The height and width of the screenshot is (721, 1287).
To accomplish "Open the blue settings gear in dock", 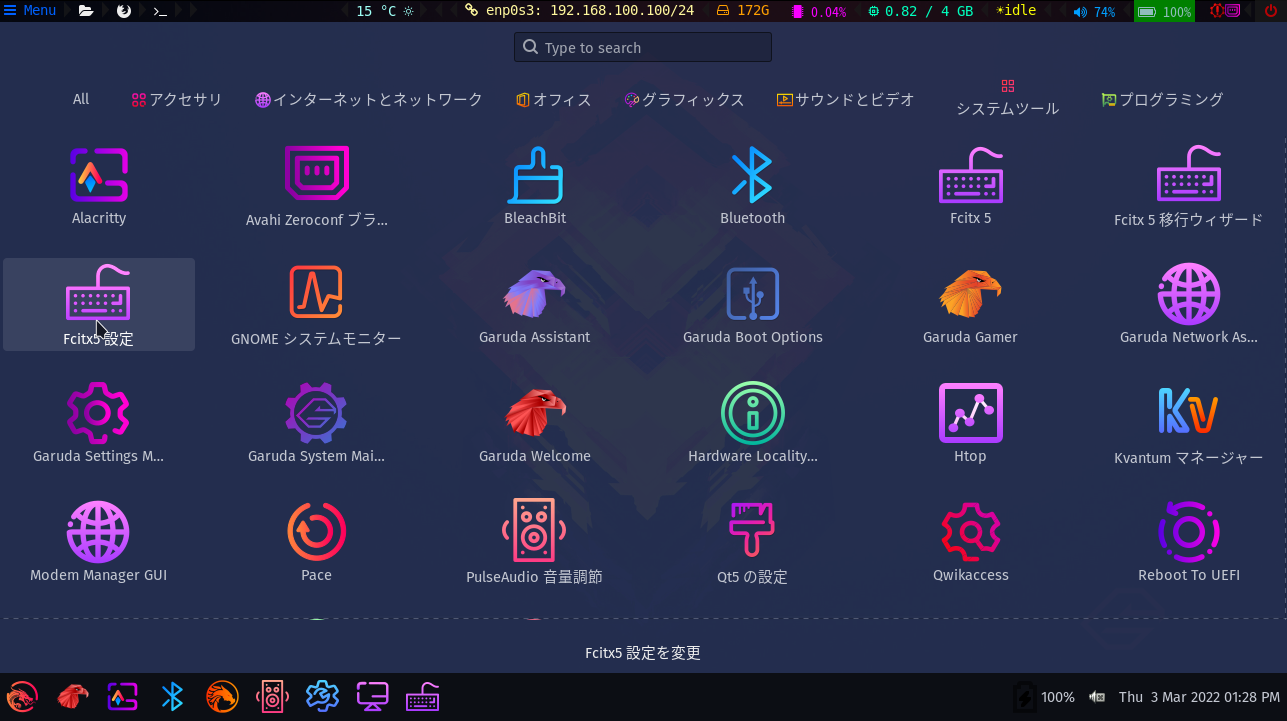I will pos(322,696).
